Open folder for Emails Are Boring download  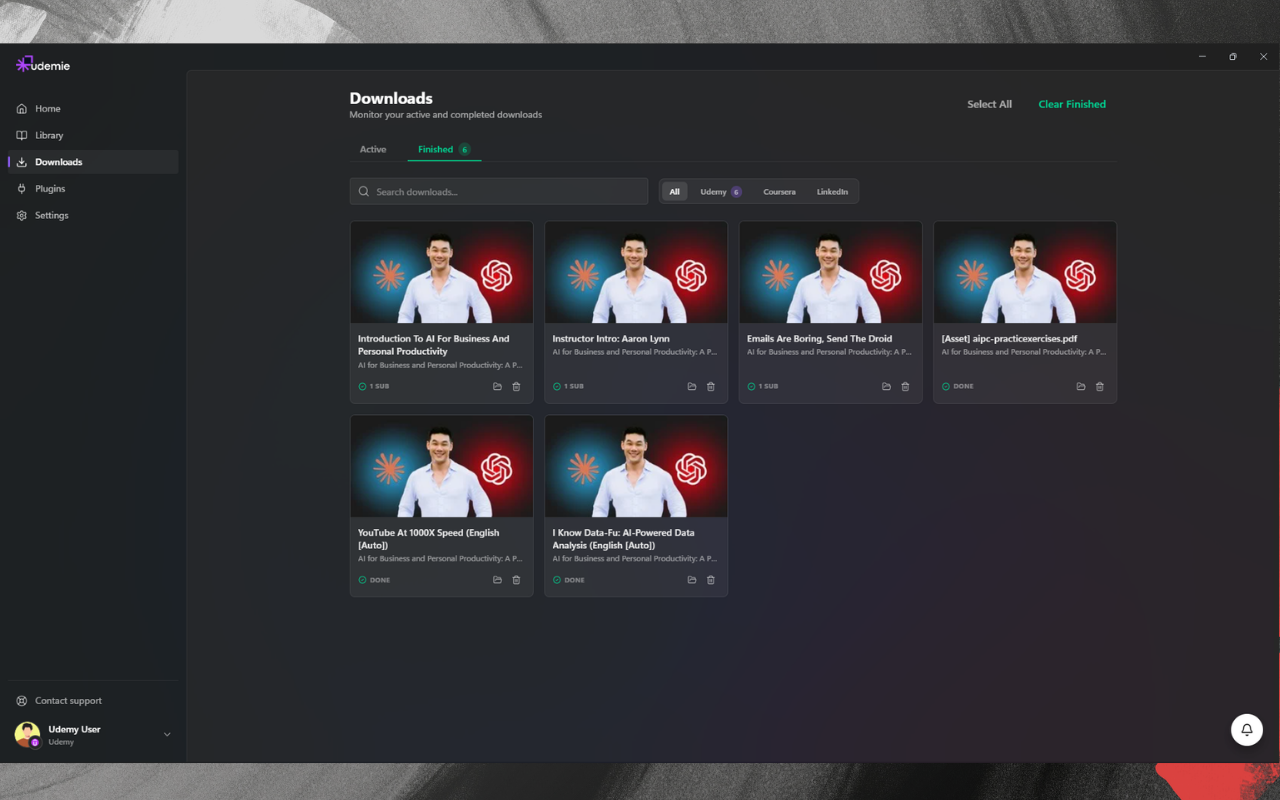886,386
